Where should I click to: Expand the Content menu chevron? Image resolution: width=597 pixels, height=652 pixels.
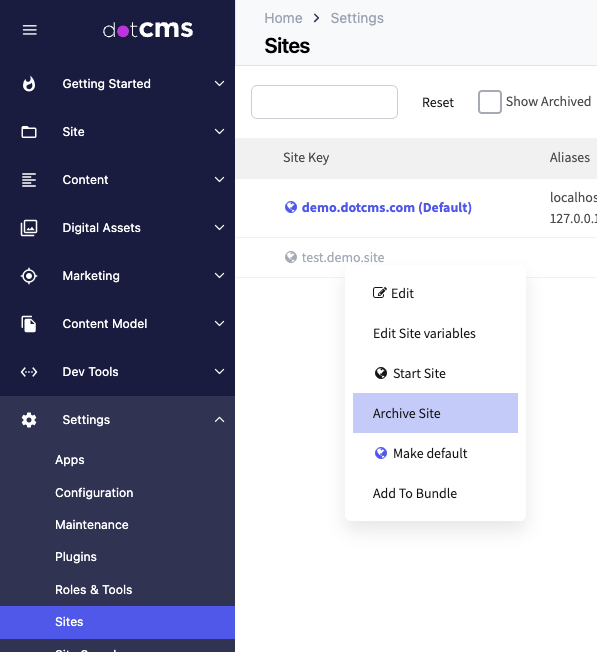pos(219,180)
